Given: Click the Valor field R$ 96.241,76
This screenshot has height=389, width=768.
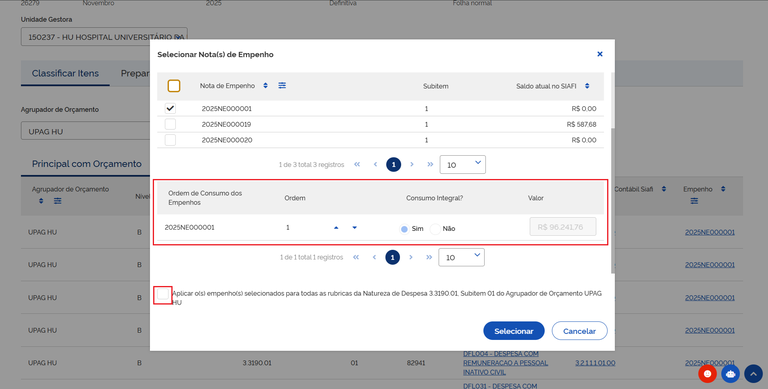Looking at the screenshot, I should coord(563,227).
